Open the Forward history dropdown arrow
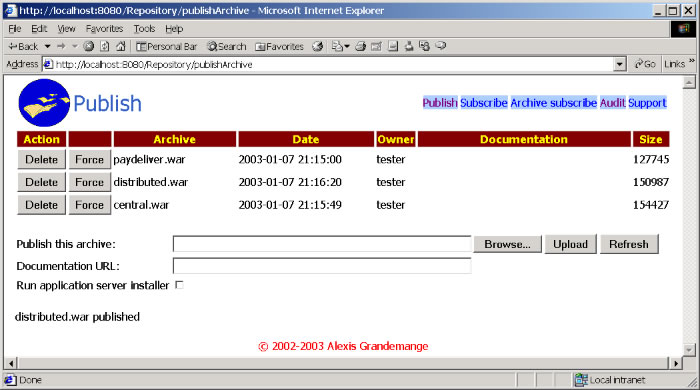The height and width of the screenshot is (390, 700). (75, 46)
